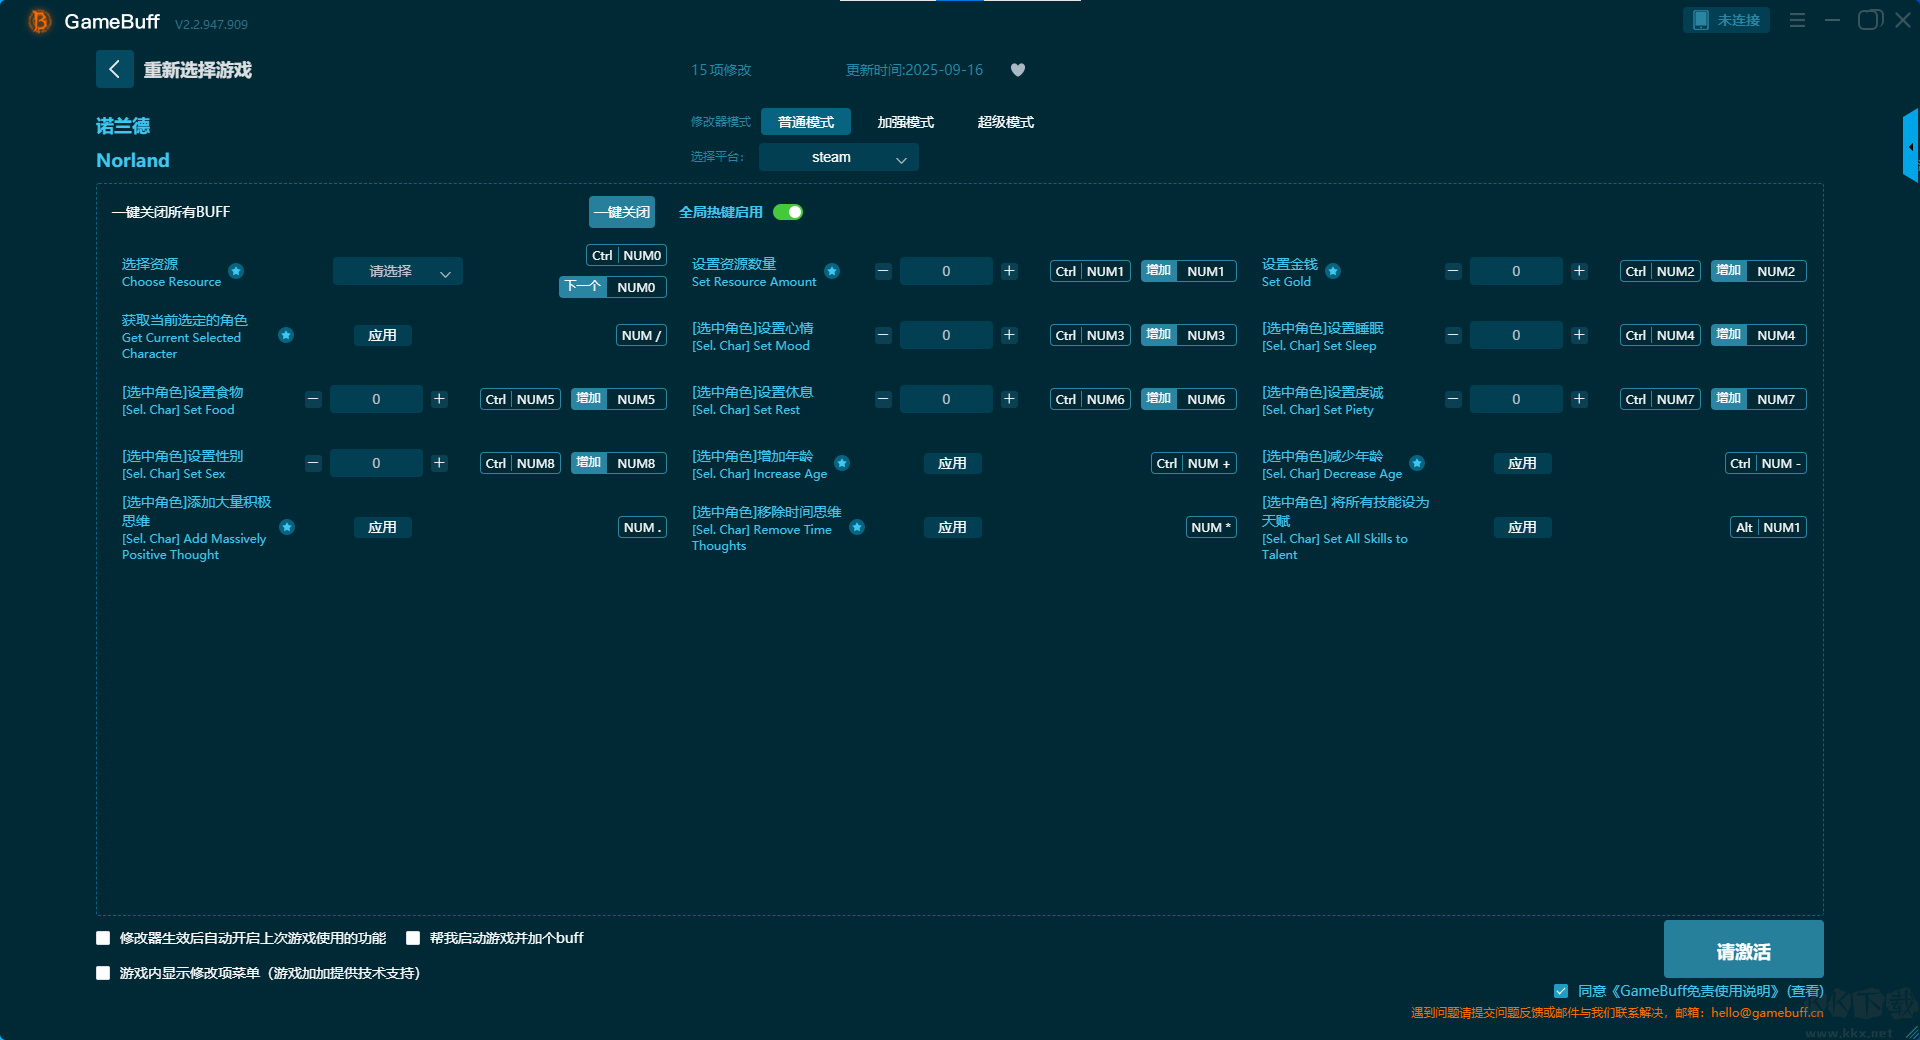Check auto-enable last used functions option
Viewport: 1920px width, 1040px height.
tap(103, 938)
